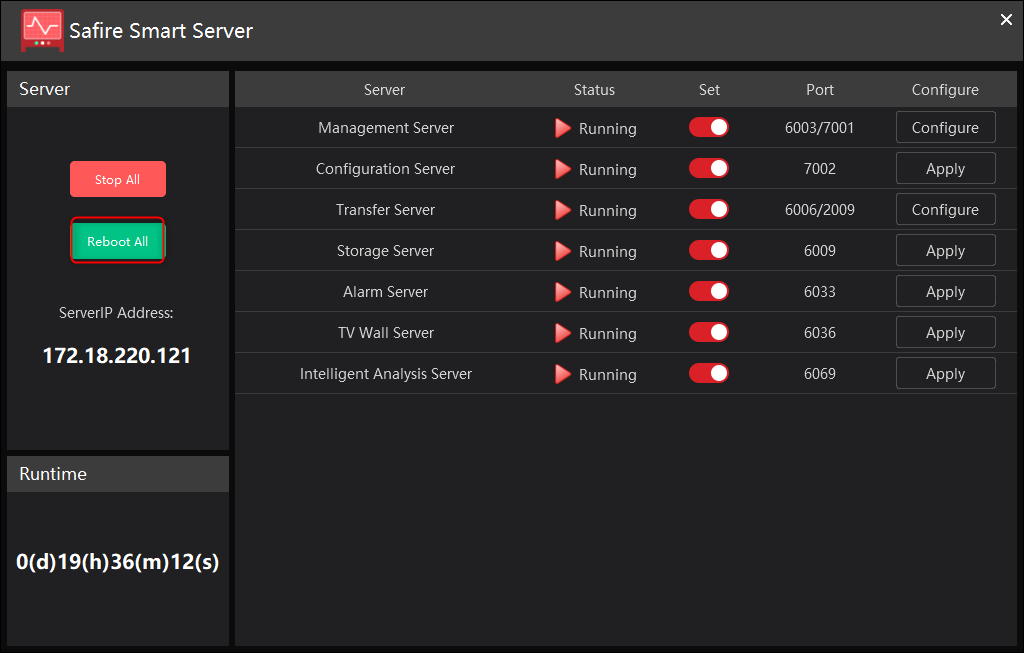Click the status play icon beside Configuration Server

[563, 169]
